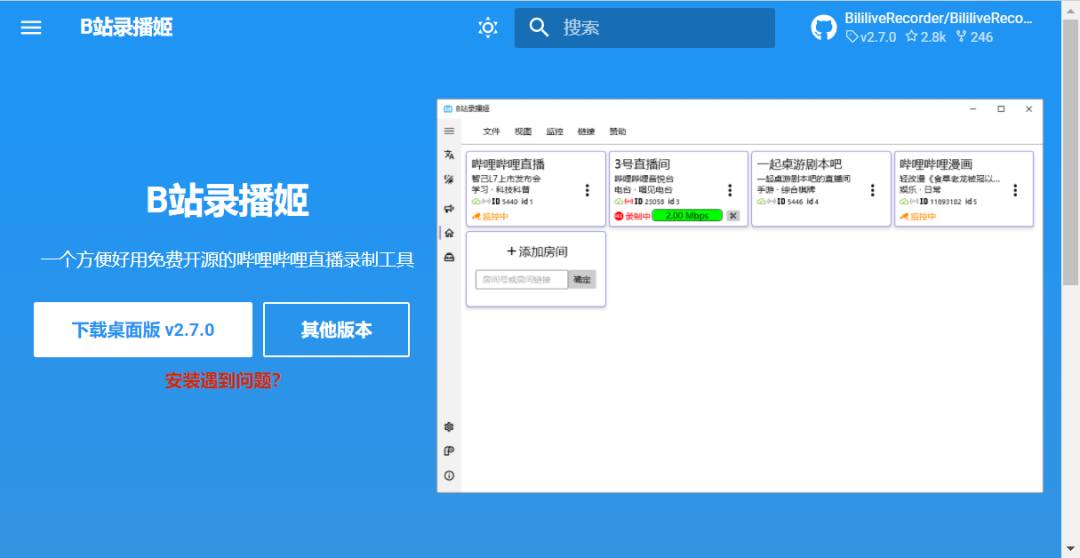Click the app screenshot minimize button

coord(973,109)
